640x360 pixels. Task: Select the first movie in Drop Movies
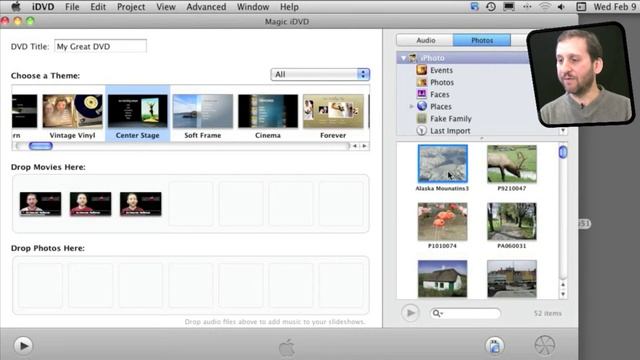coord(40,204)
